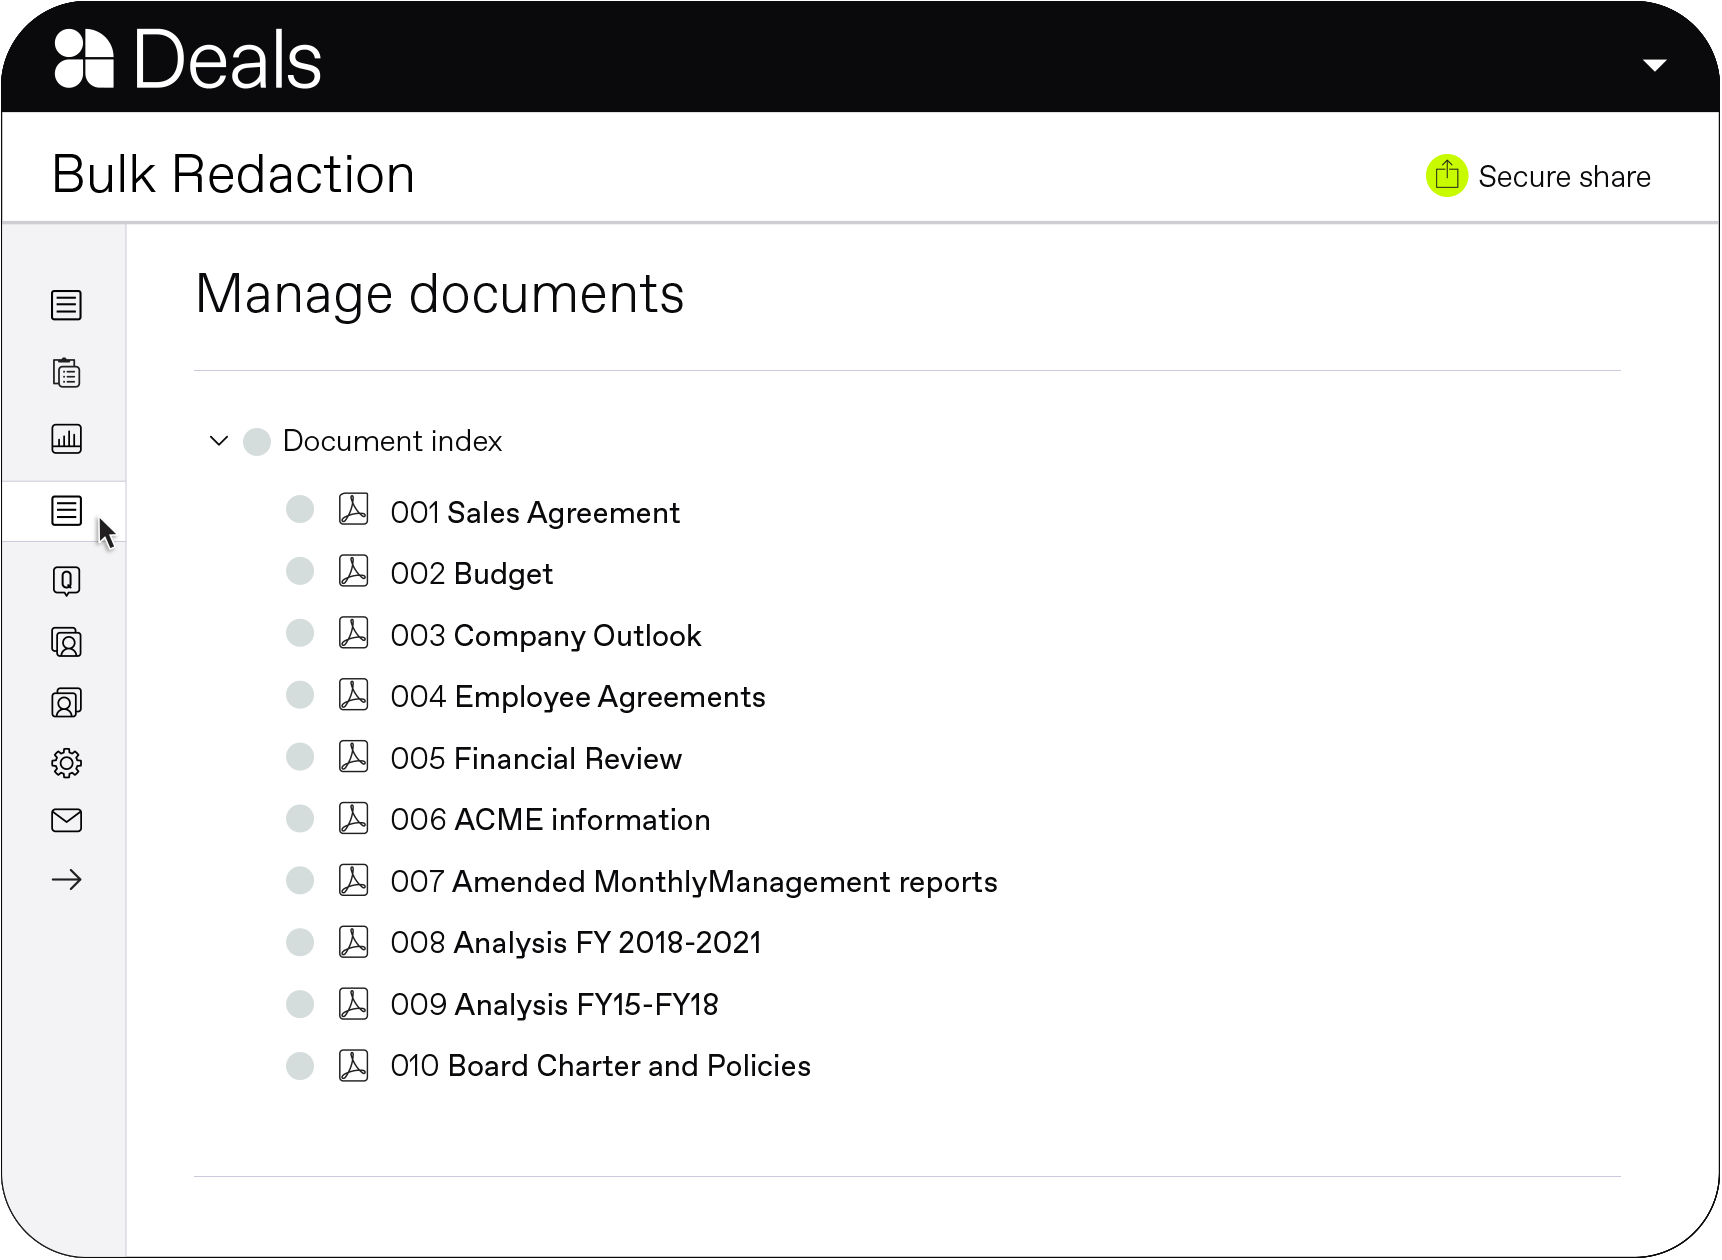The width and height of the screenshot is (1722, 1260).
Task: Collapse the Document index tree
Action: point(219,441)
